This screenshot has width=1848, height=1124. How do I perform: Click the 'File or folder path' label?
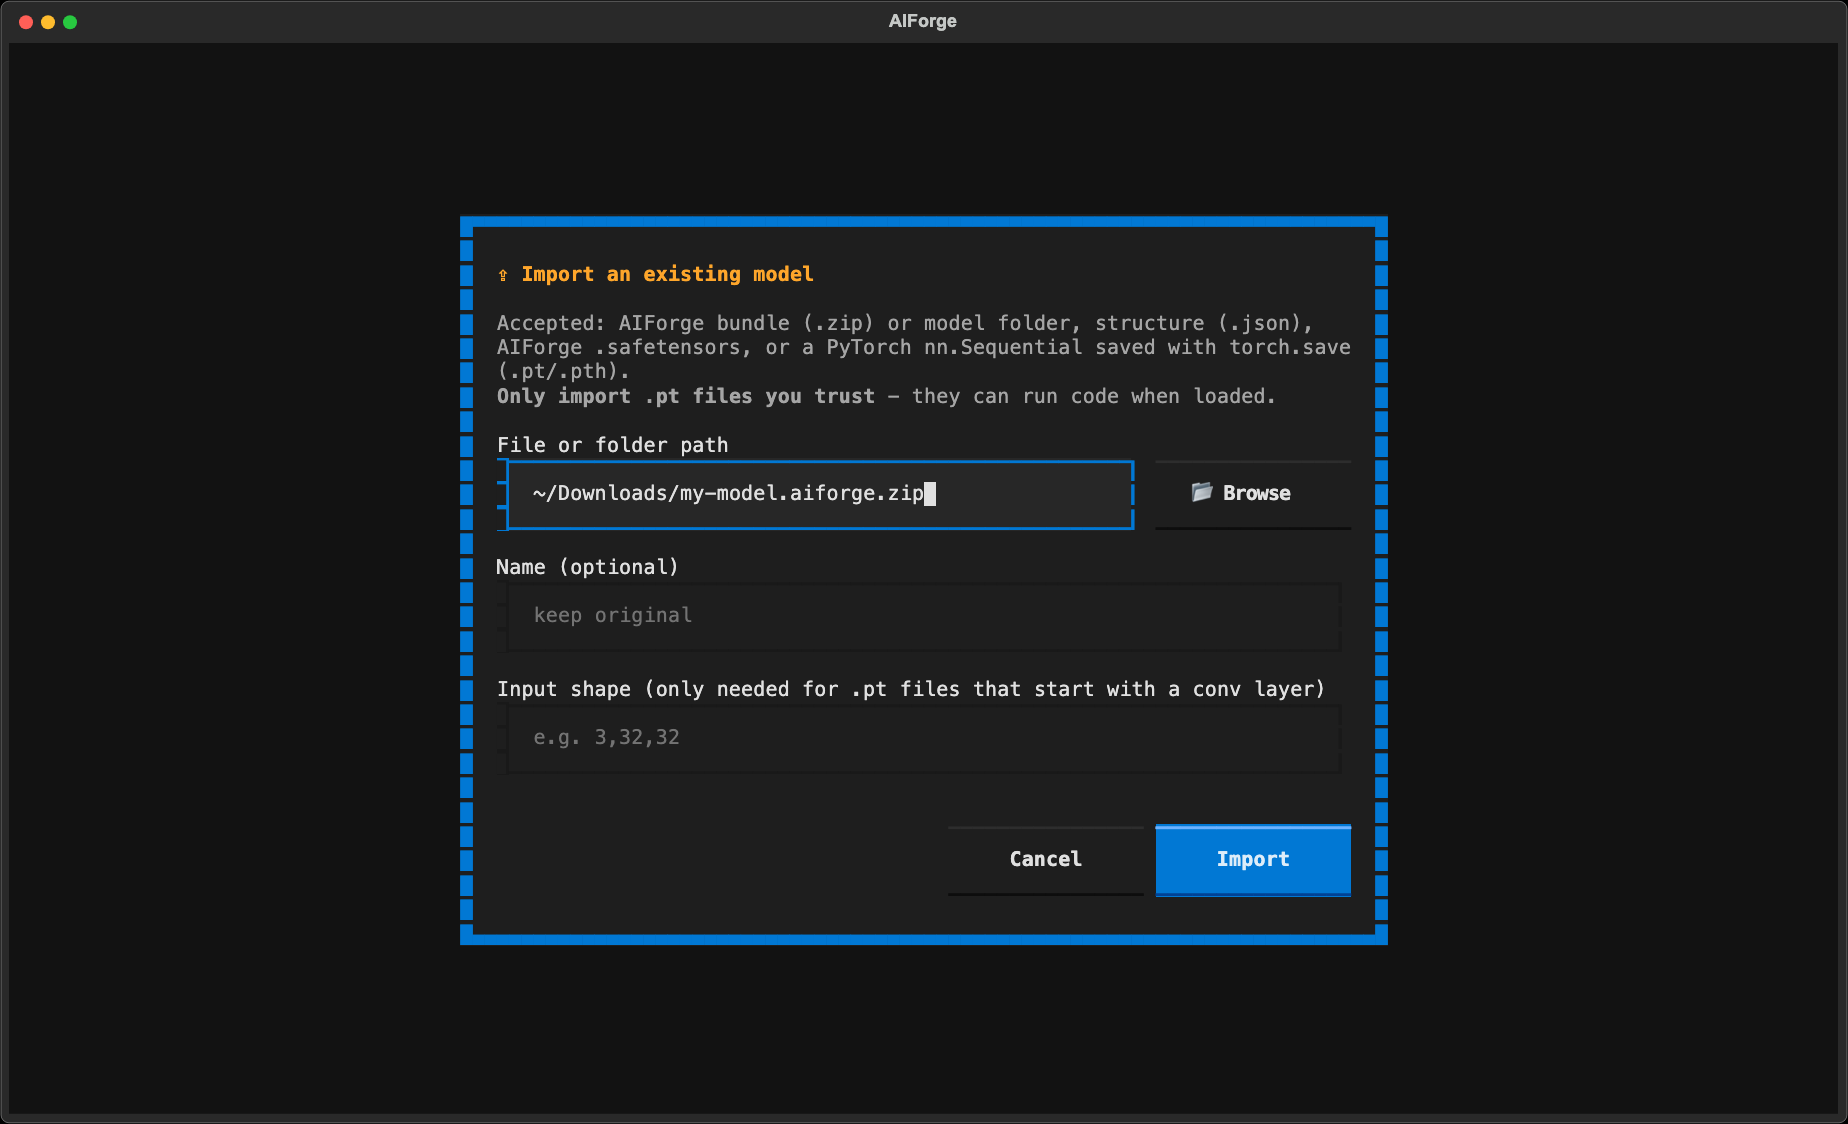click(x=612, y=445)
